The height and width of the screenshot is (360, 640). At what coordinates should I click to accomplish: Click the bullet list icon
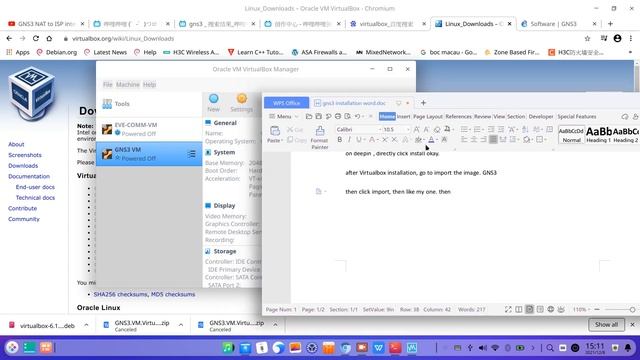click(x=464, y=129)
